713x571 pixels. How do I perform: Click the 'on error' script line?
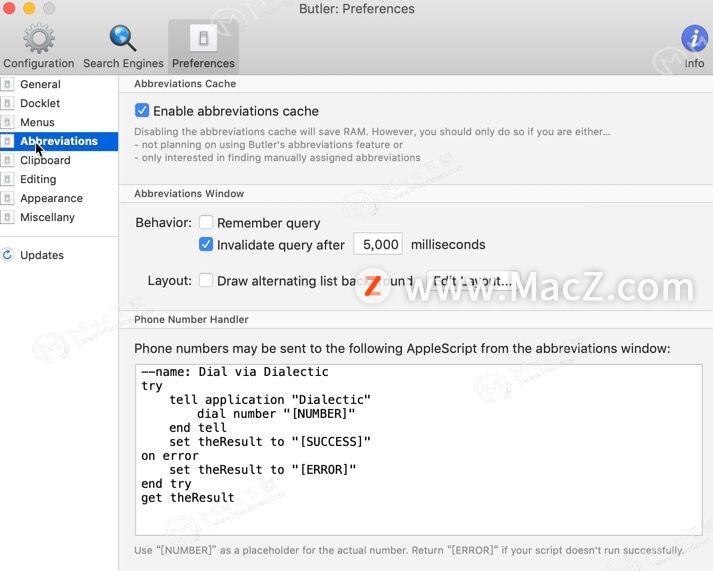point(170,456)
